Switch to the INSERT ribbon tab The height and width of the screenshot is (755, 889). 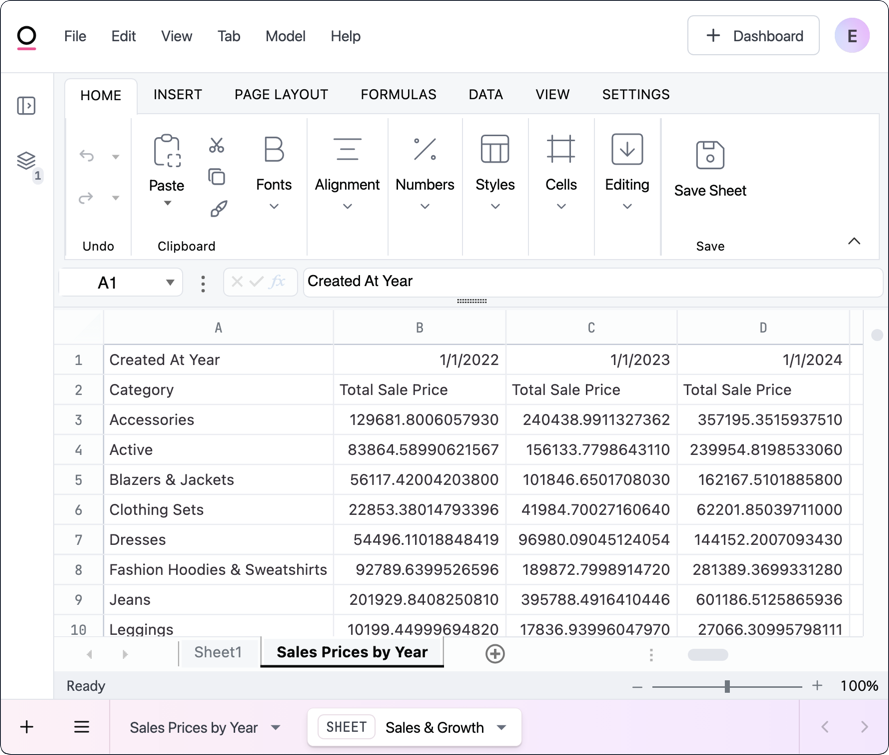pos(177,94)
